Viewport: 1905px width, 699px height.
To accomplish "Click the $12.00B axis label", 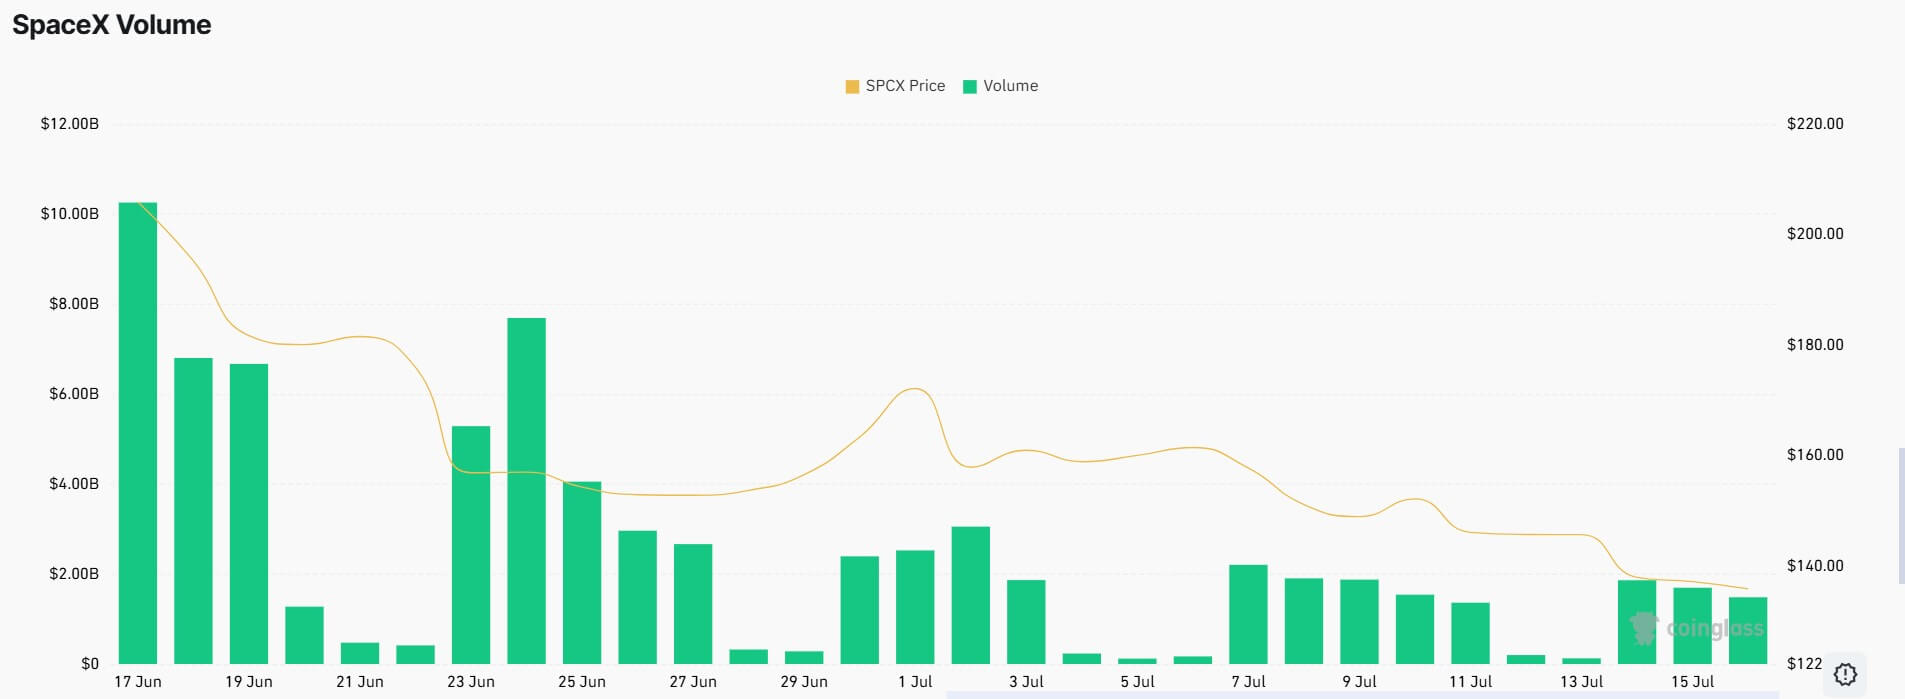I will 70,124.
